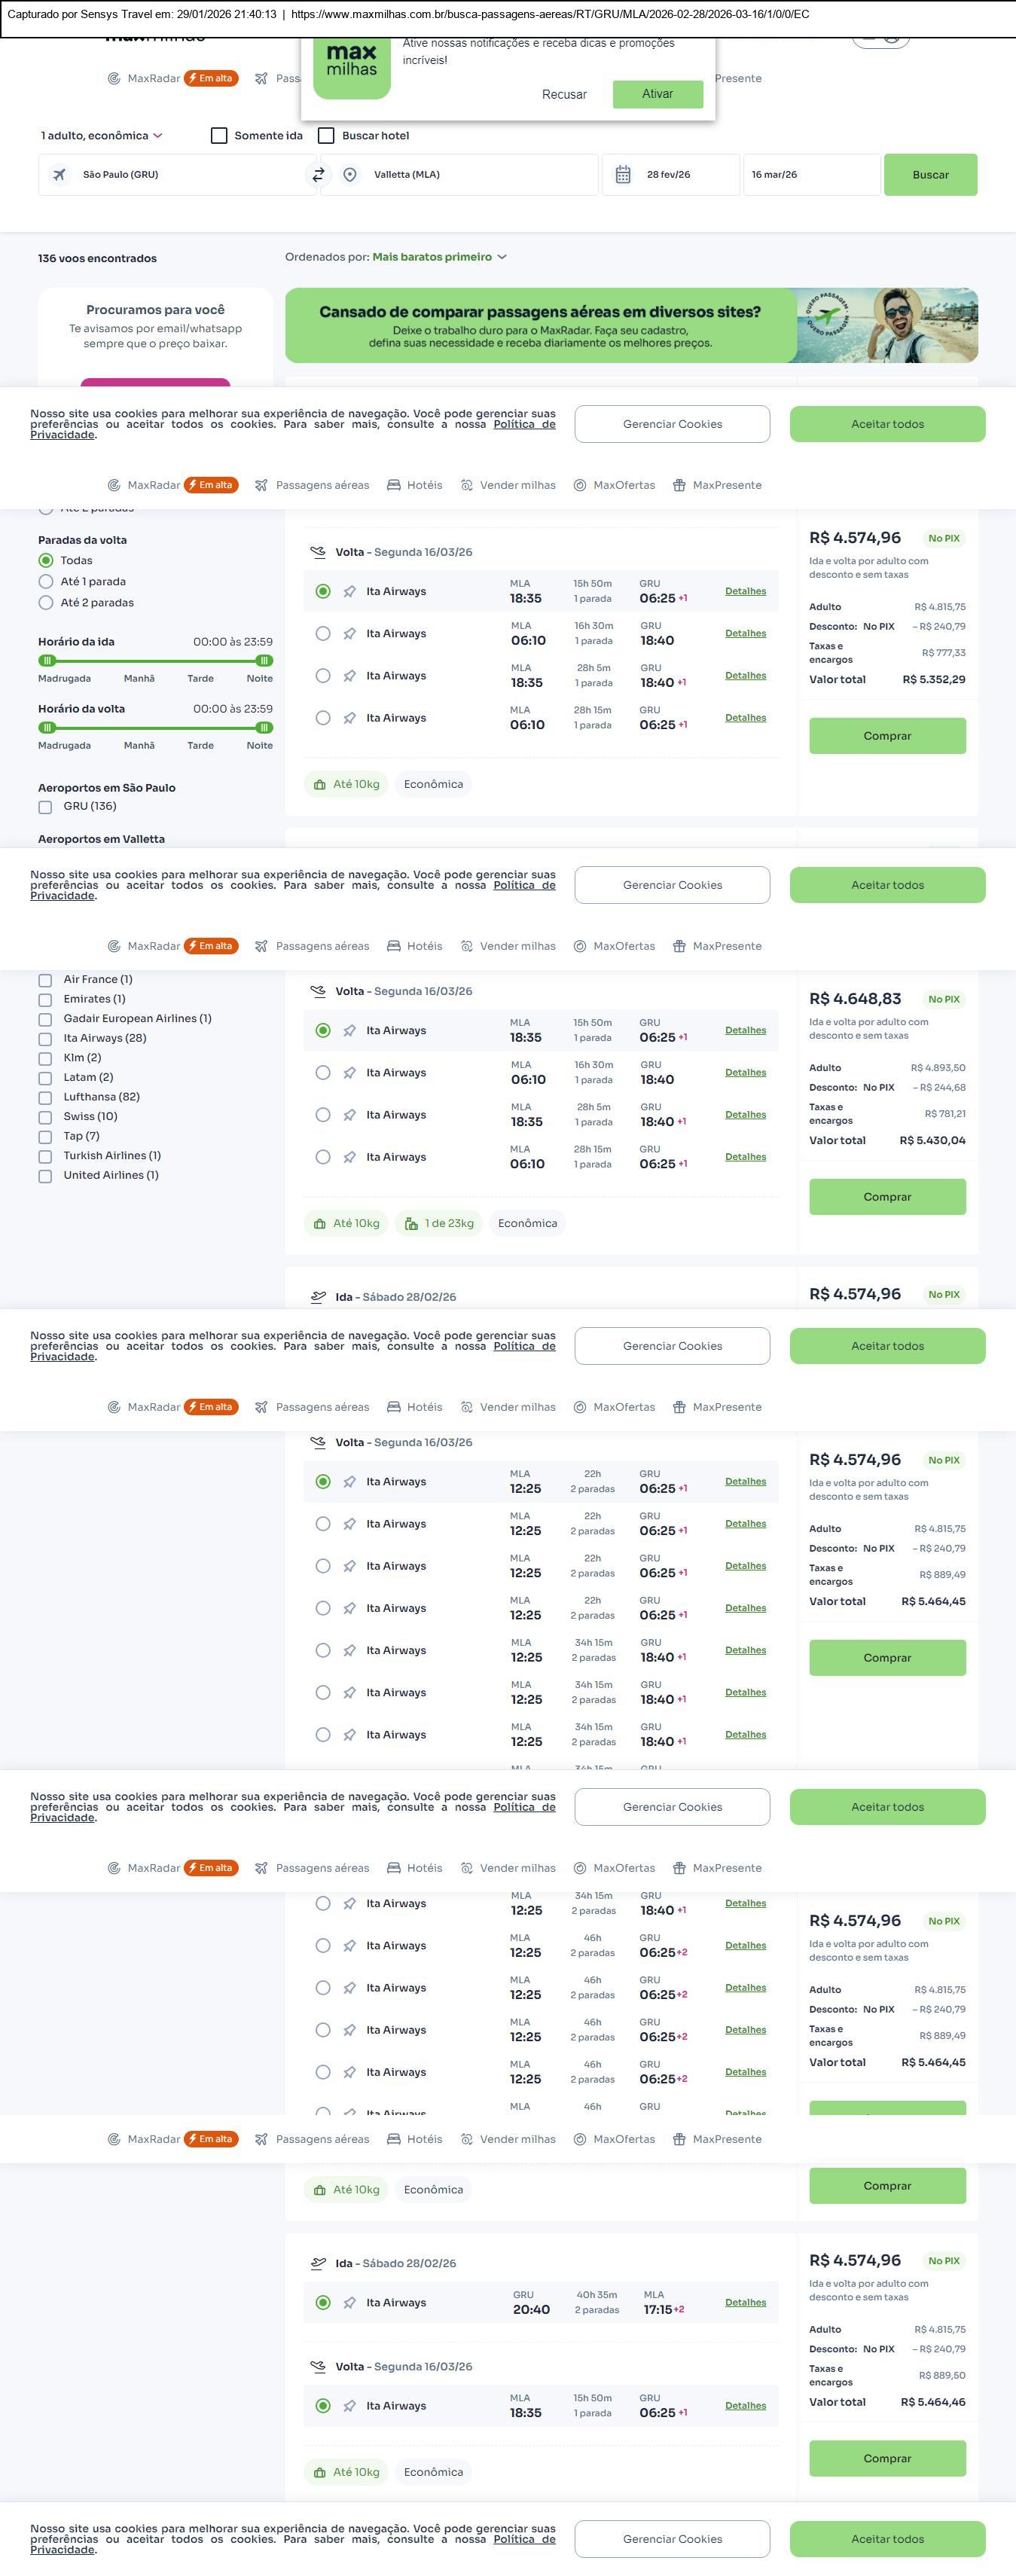Open the 1 adulto, econômica passenger dropdown

(x=101, y=136)
